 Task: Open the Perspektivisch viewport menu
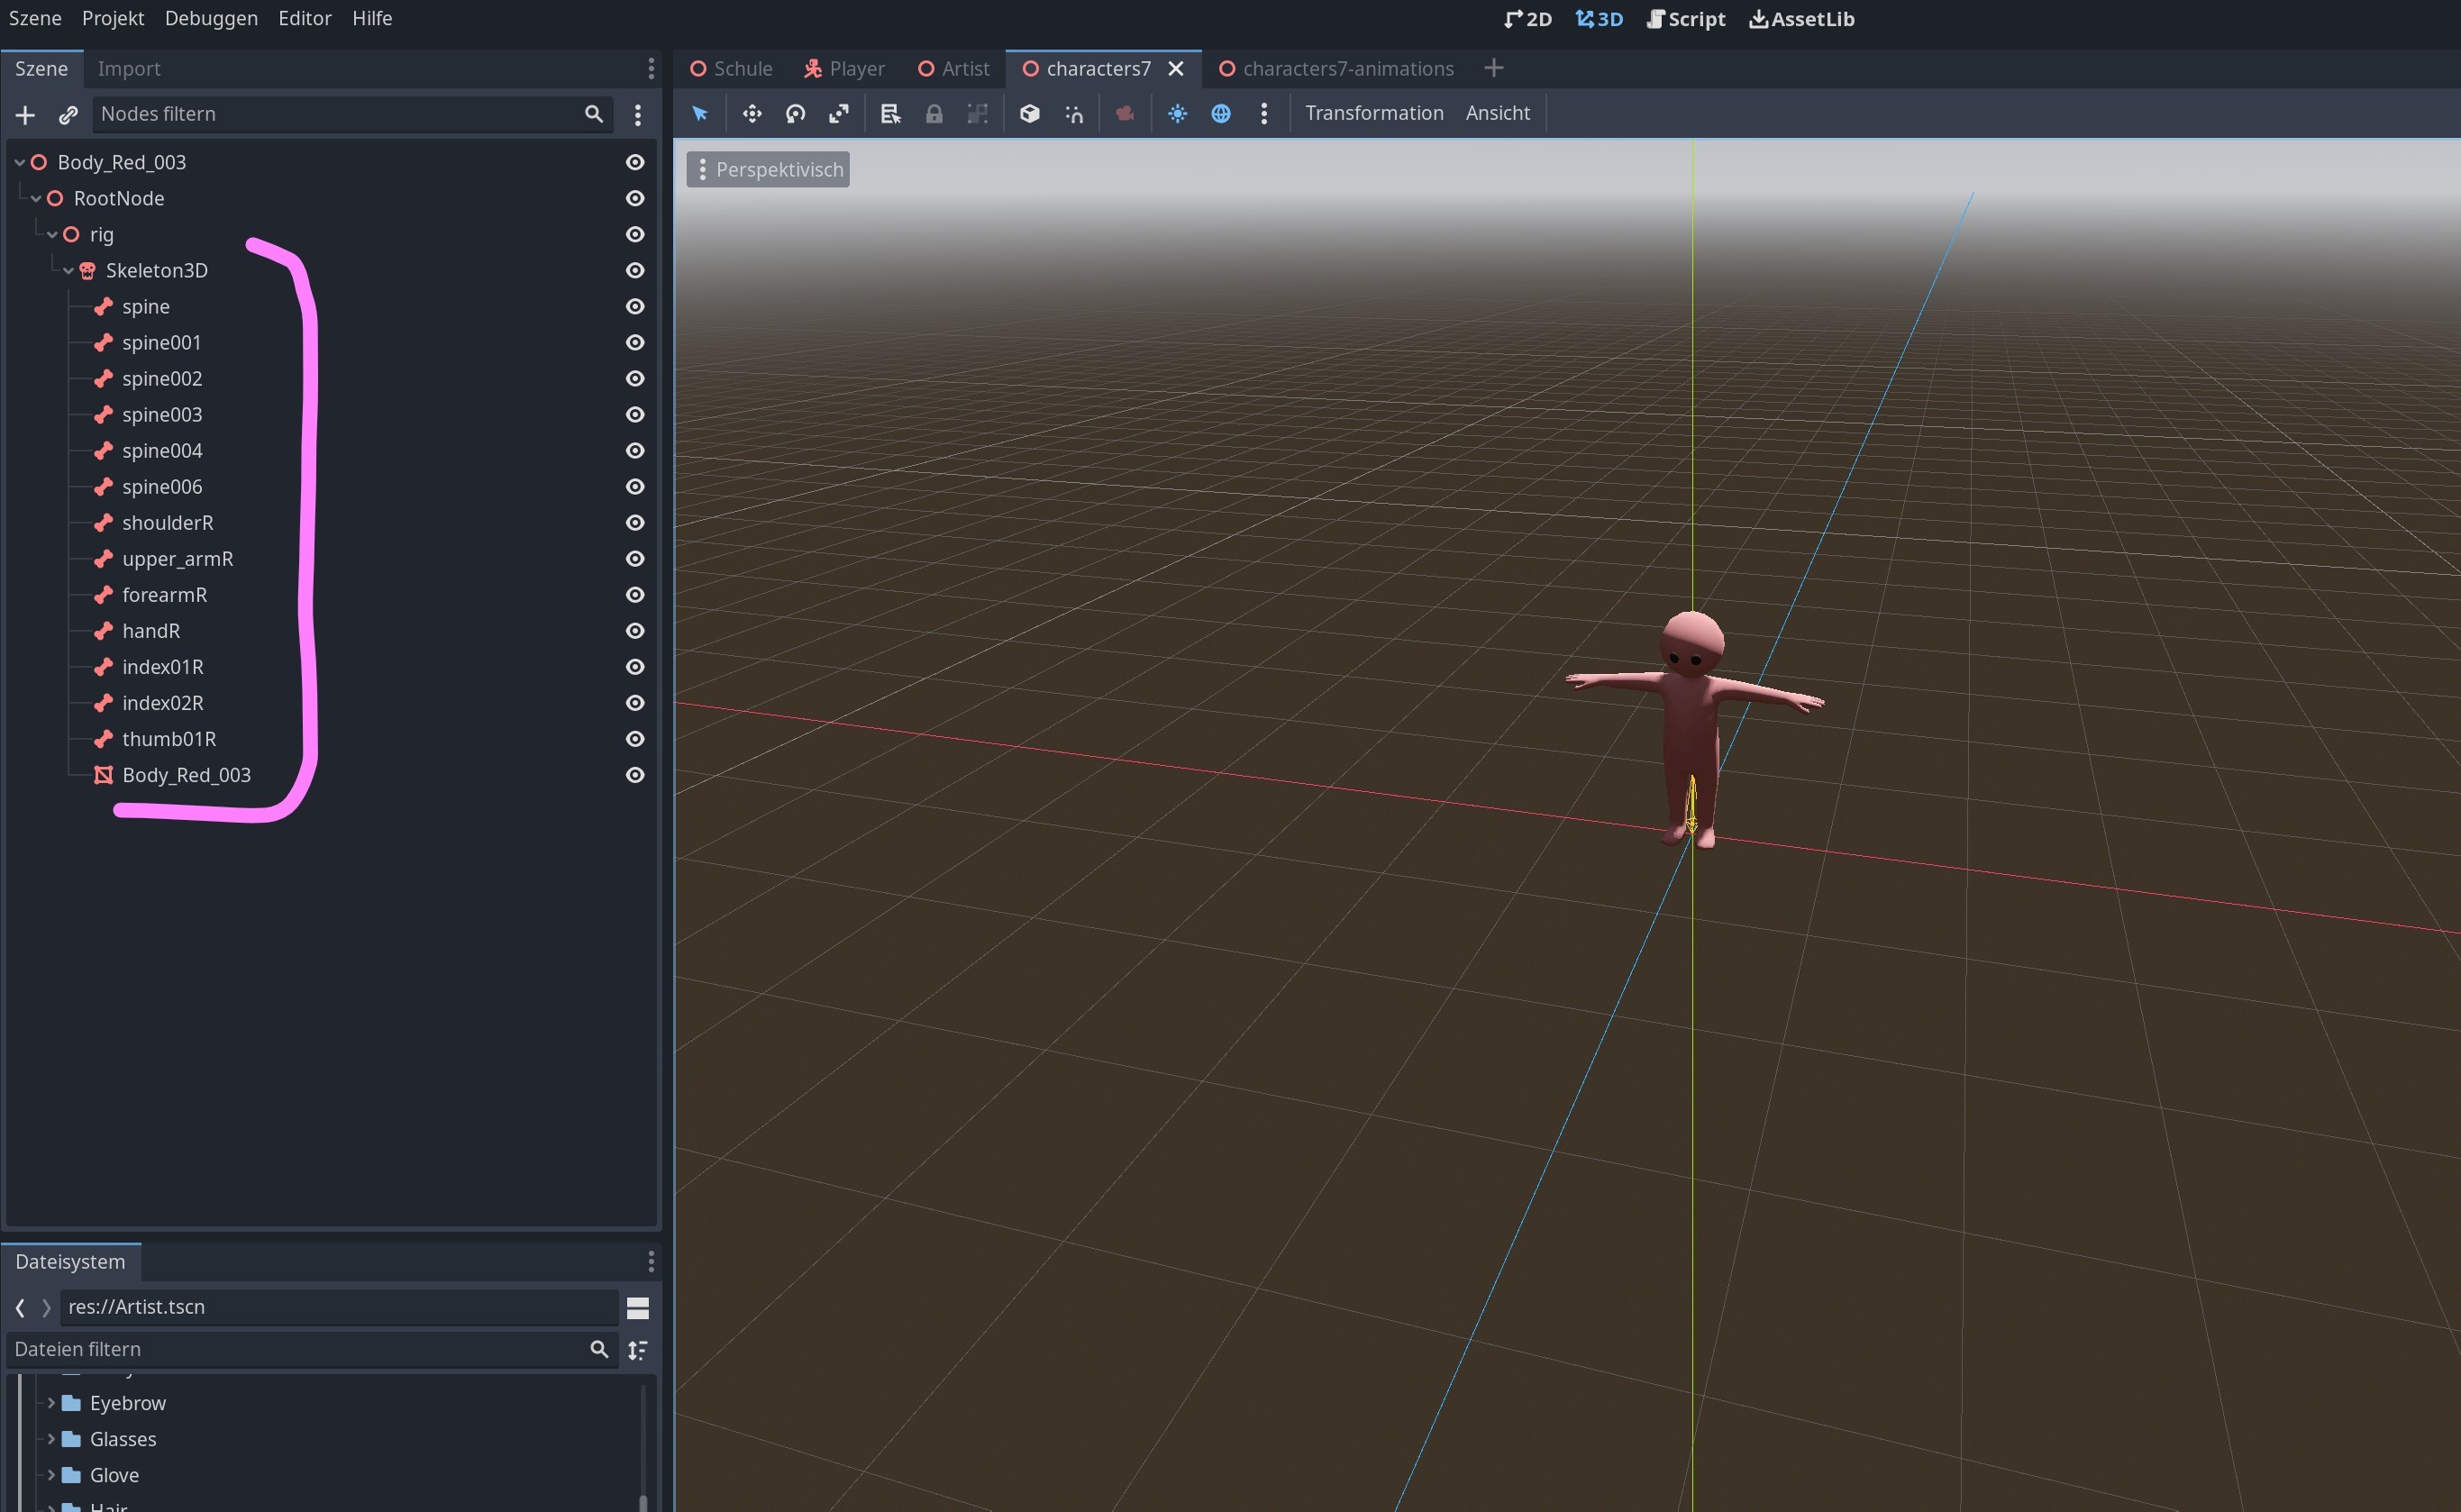pos(768,170)
